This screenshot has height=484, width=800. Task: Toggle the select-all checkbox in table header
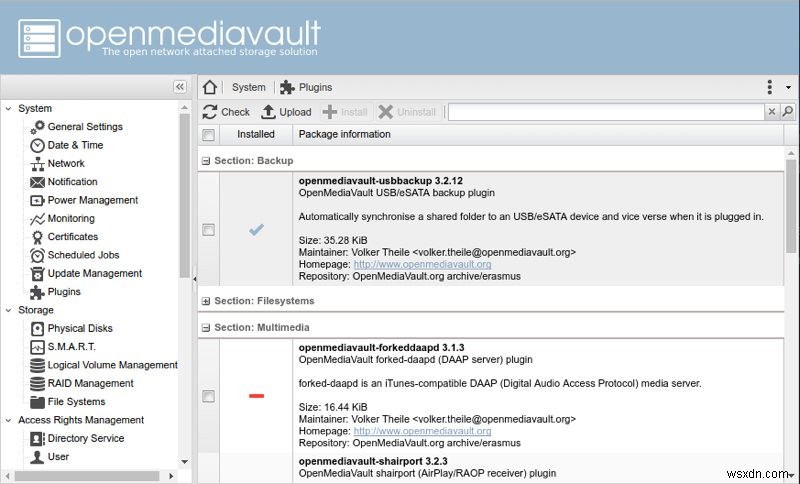(x=208, y=135)
